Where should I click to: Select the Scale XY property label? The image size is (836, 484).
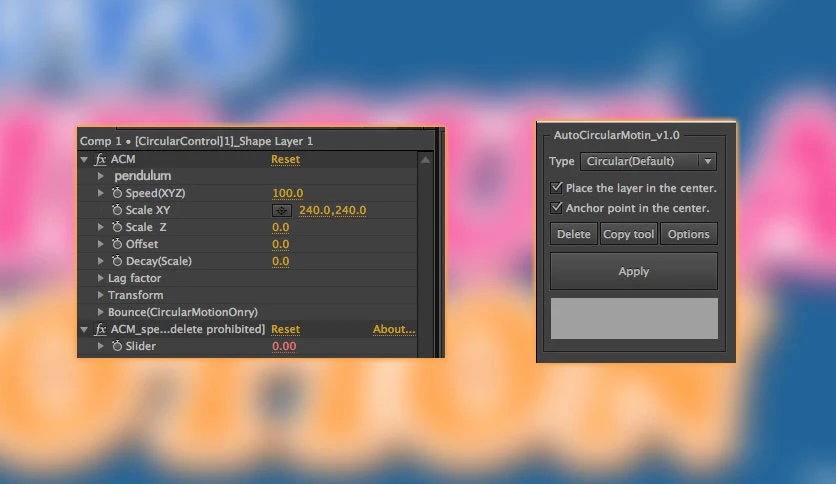coord(148,210)
